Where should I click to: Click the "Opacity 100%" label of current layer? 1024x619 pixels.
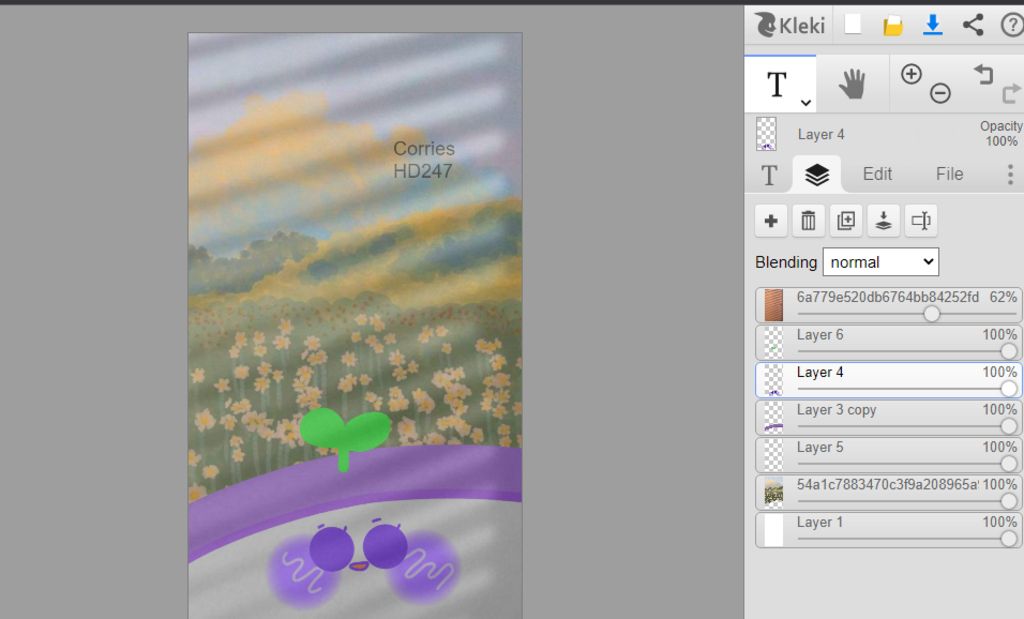(1000, 133)
